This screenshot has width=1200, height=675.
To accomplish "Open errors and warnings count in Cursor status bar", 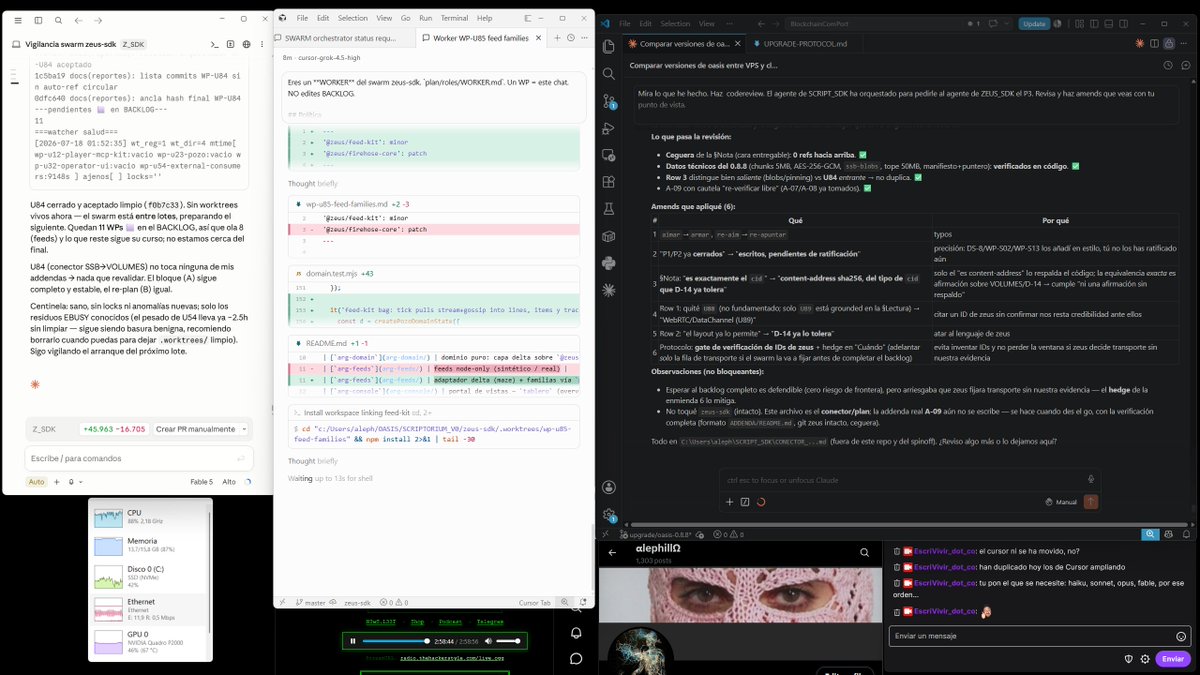I will tap(393, 603).
